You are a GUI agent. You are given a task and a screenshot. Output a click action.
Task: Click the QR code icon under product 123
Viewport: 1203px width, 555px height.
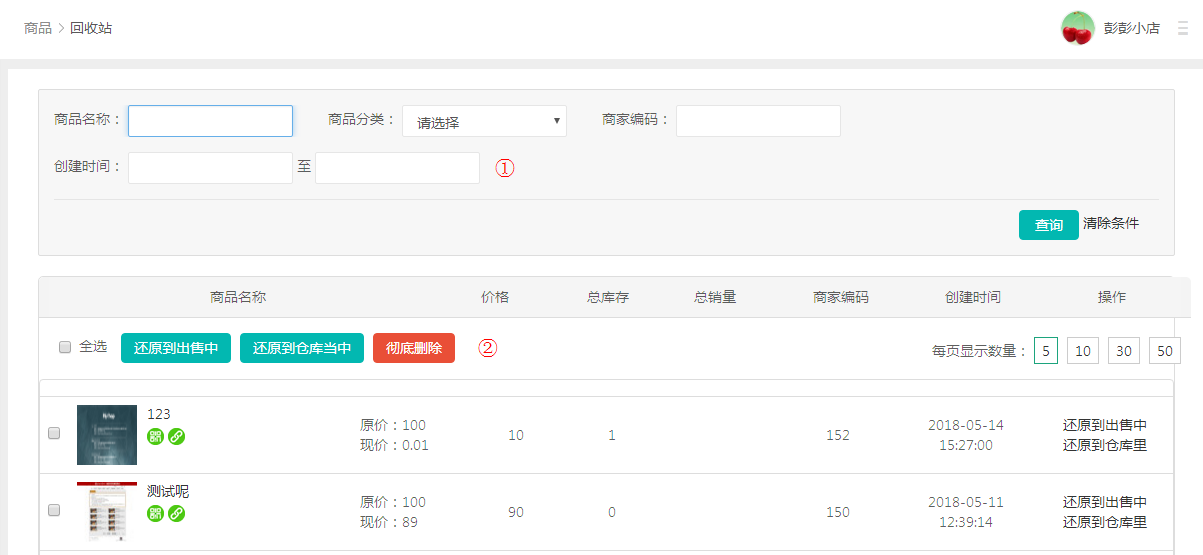(x=155, y=436)
